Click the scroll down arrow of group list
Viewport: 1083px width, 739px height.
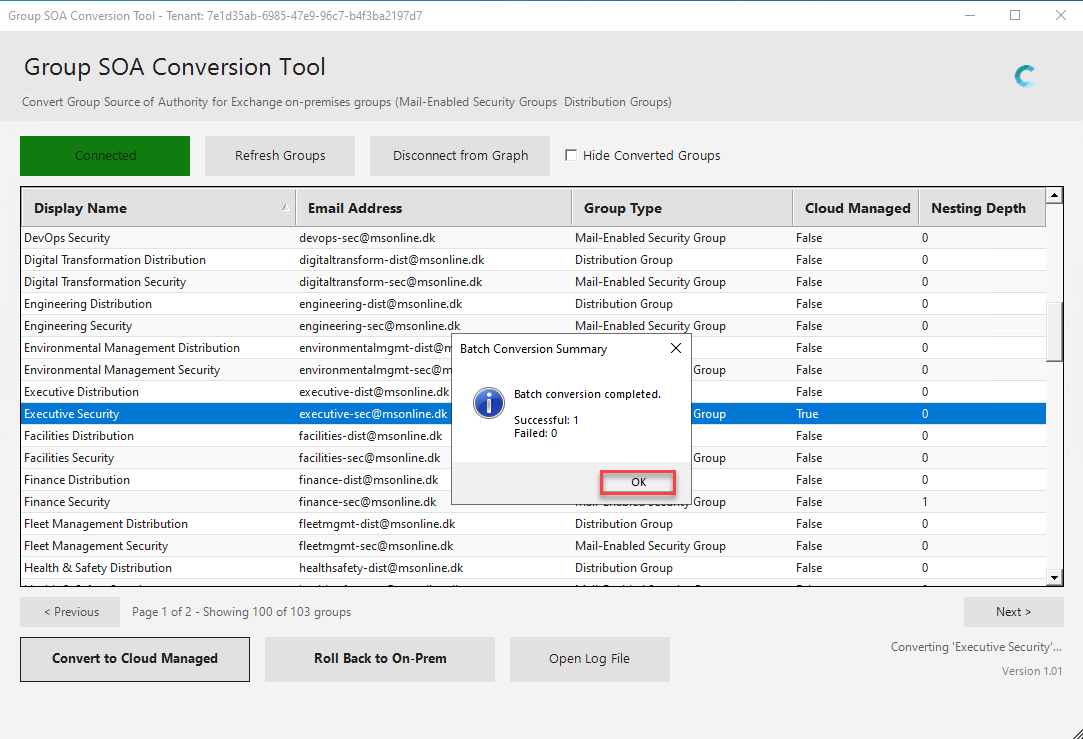[1054, 577]
